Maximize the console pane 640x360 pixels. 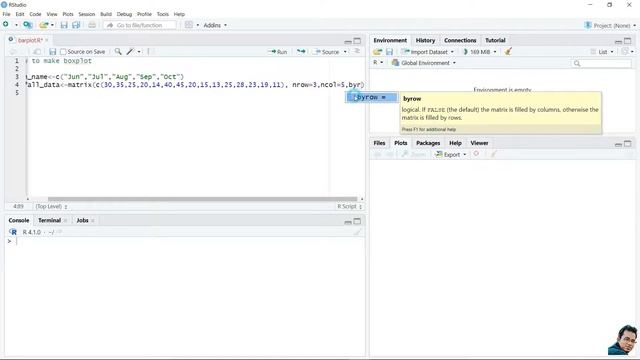coord(357,221)
